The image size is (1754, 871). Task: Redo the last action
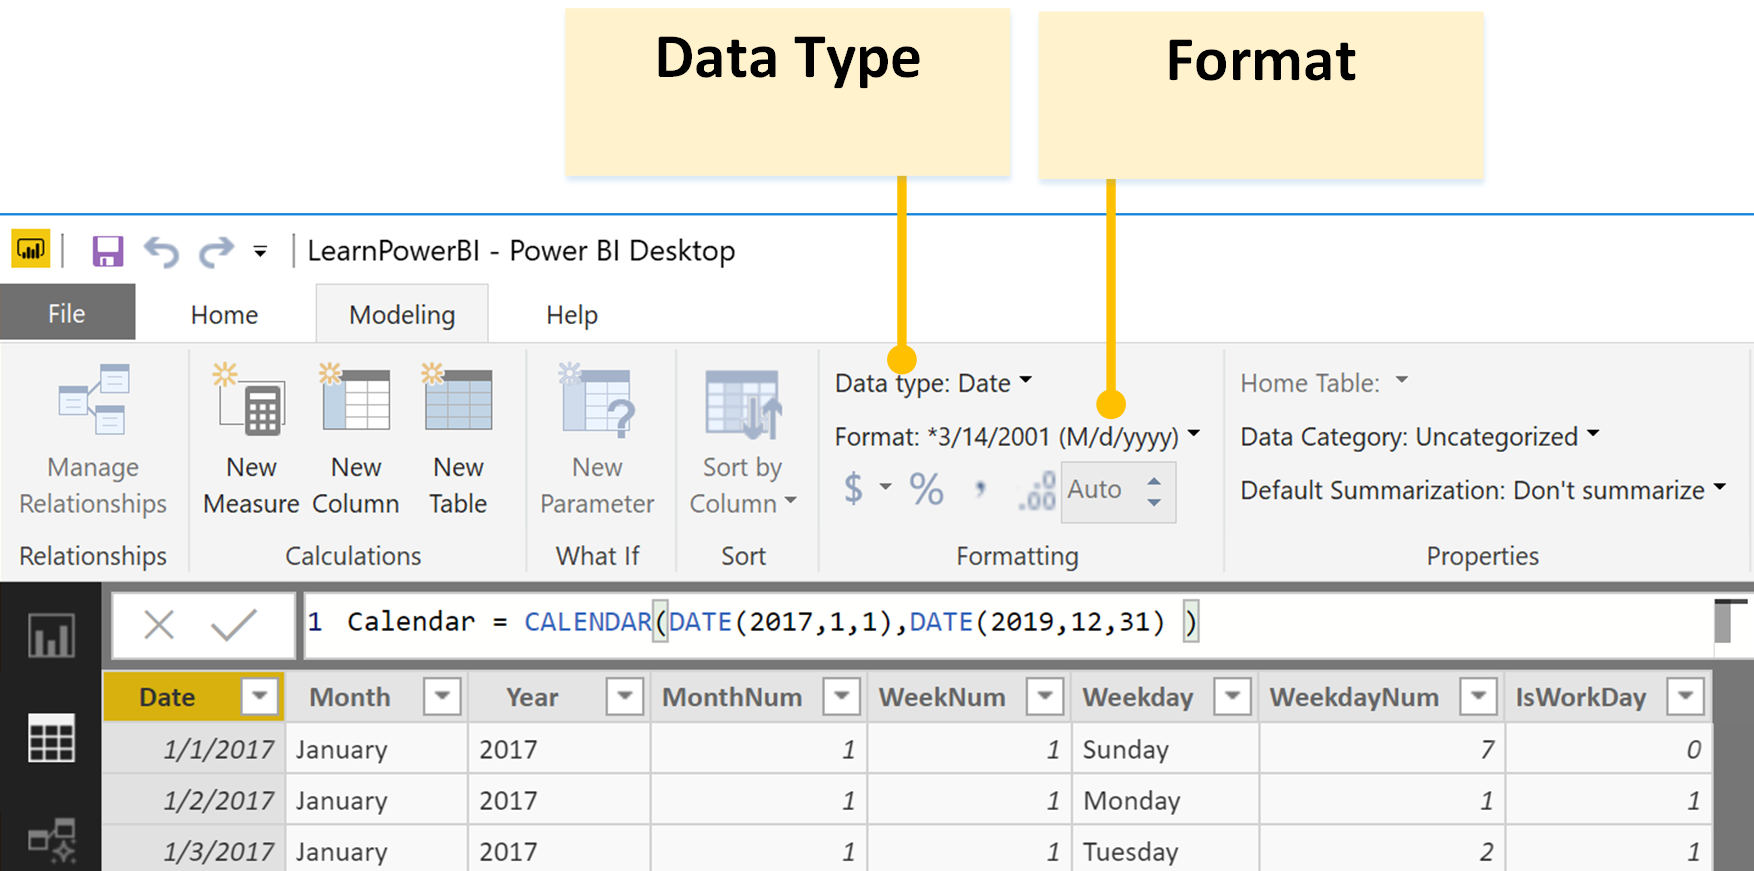pos(215,252)
